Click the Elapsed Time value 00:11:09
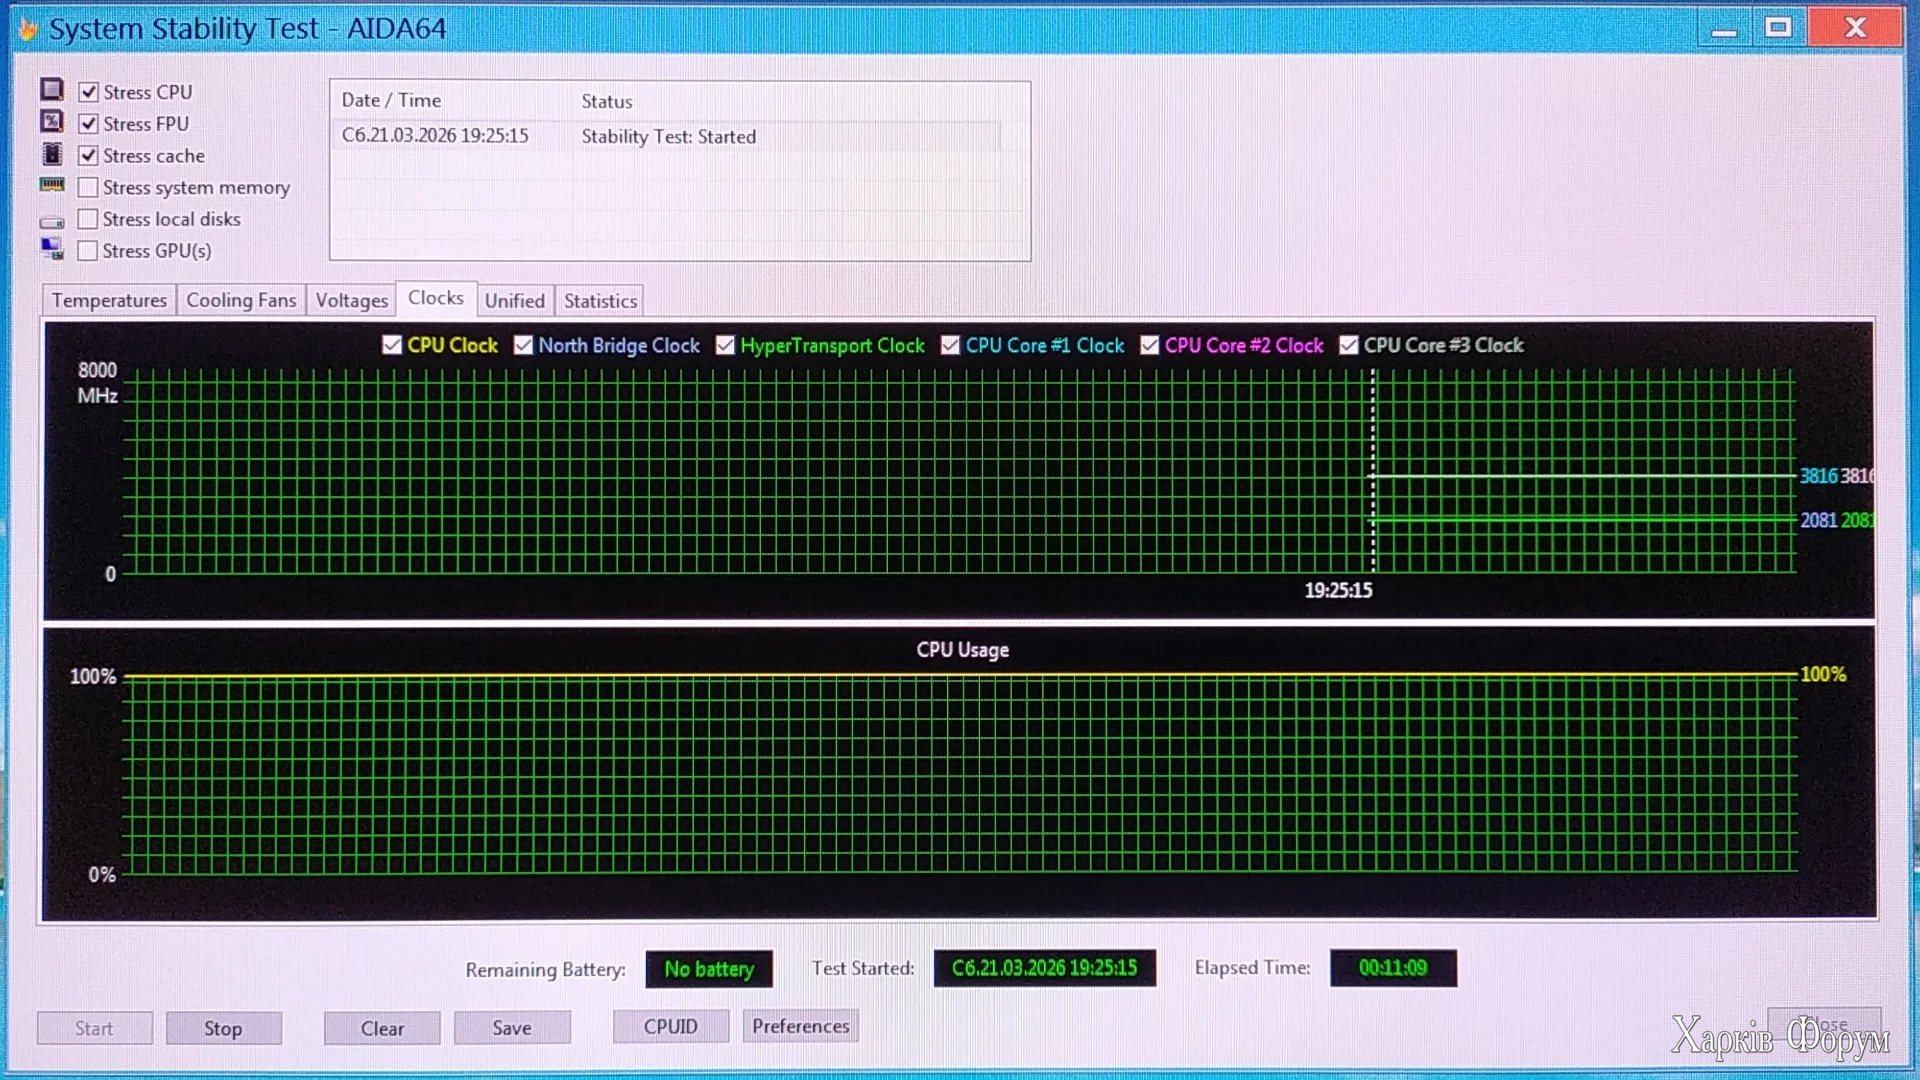Screen dimensions: 1920x1080 (1393, 967)
